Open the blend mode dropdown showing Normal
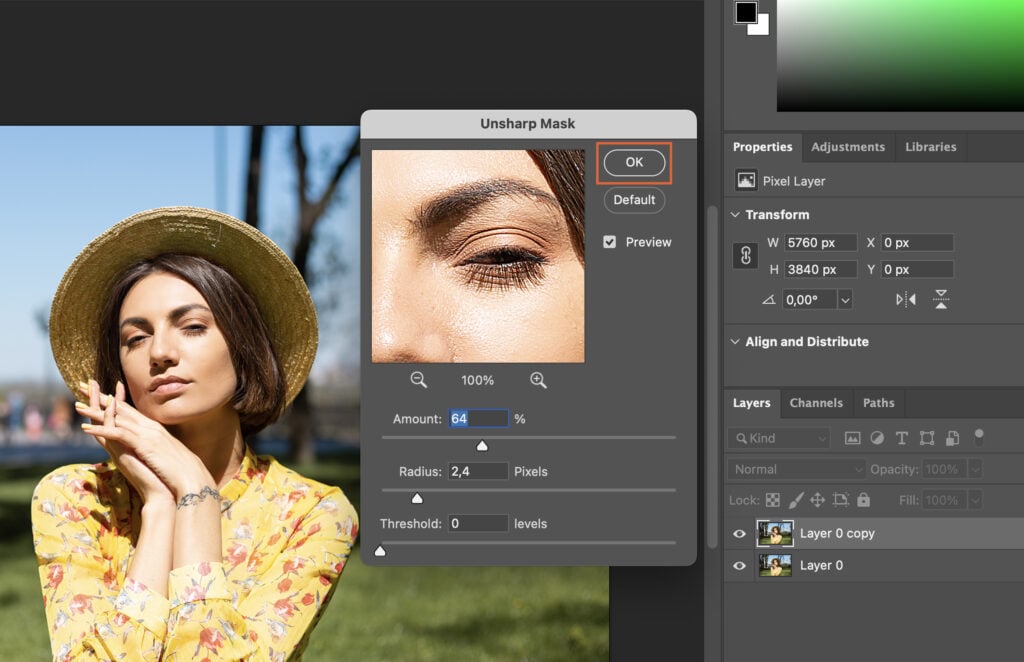The width and height of the screenshot is (1024, 662). pyautogui.click(x=794, y=468)
